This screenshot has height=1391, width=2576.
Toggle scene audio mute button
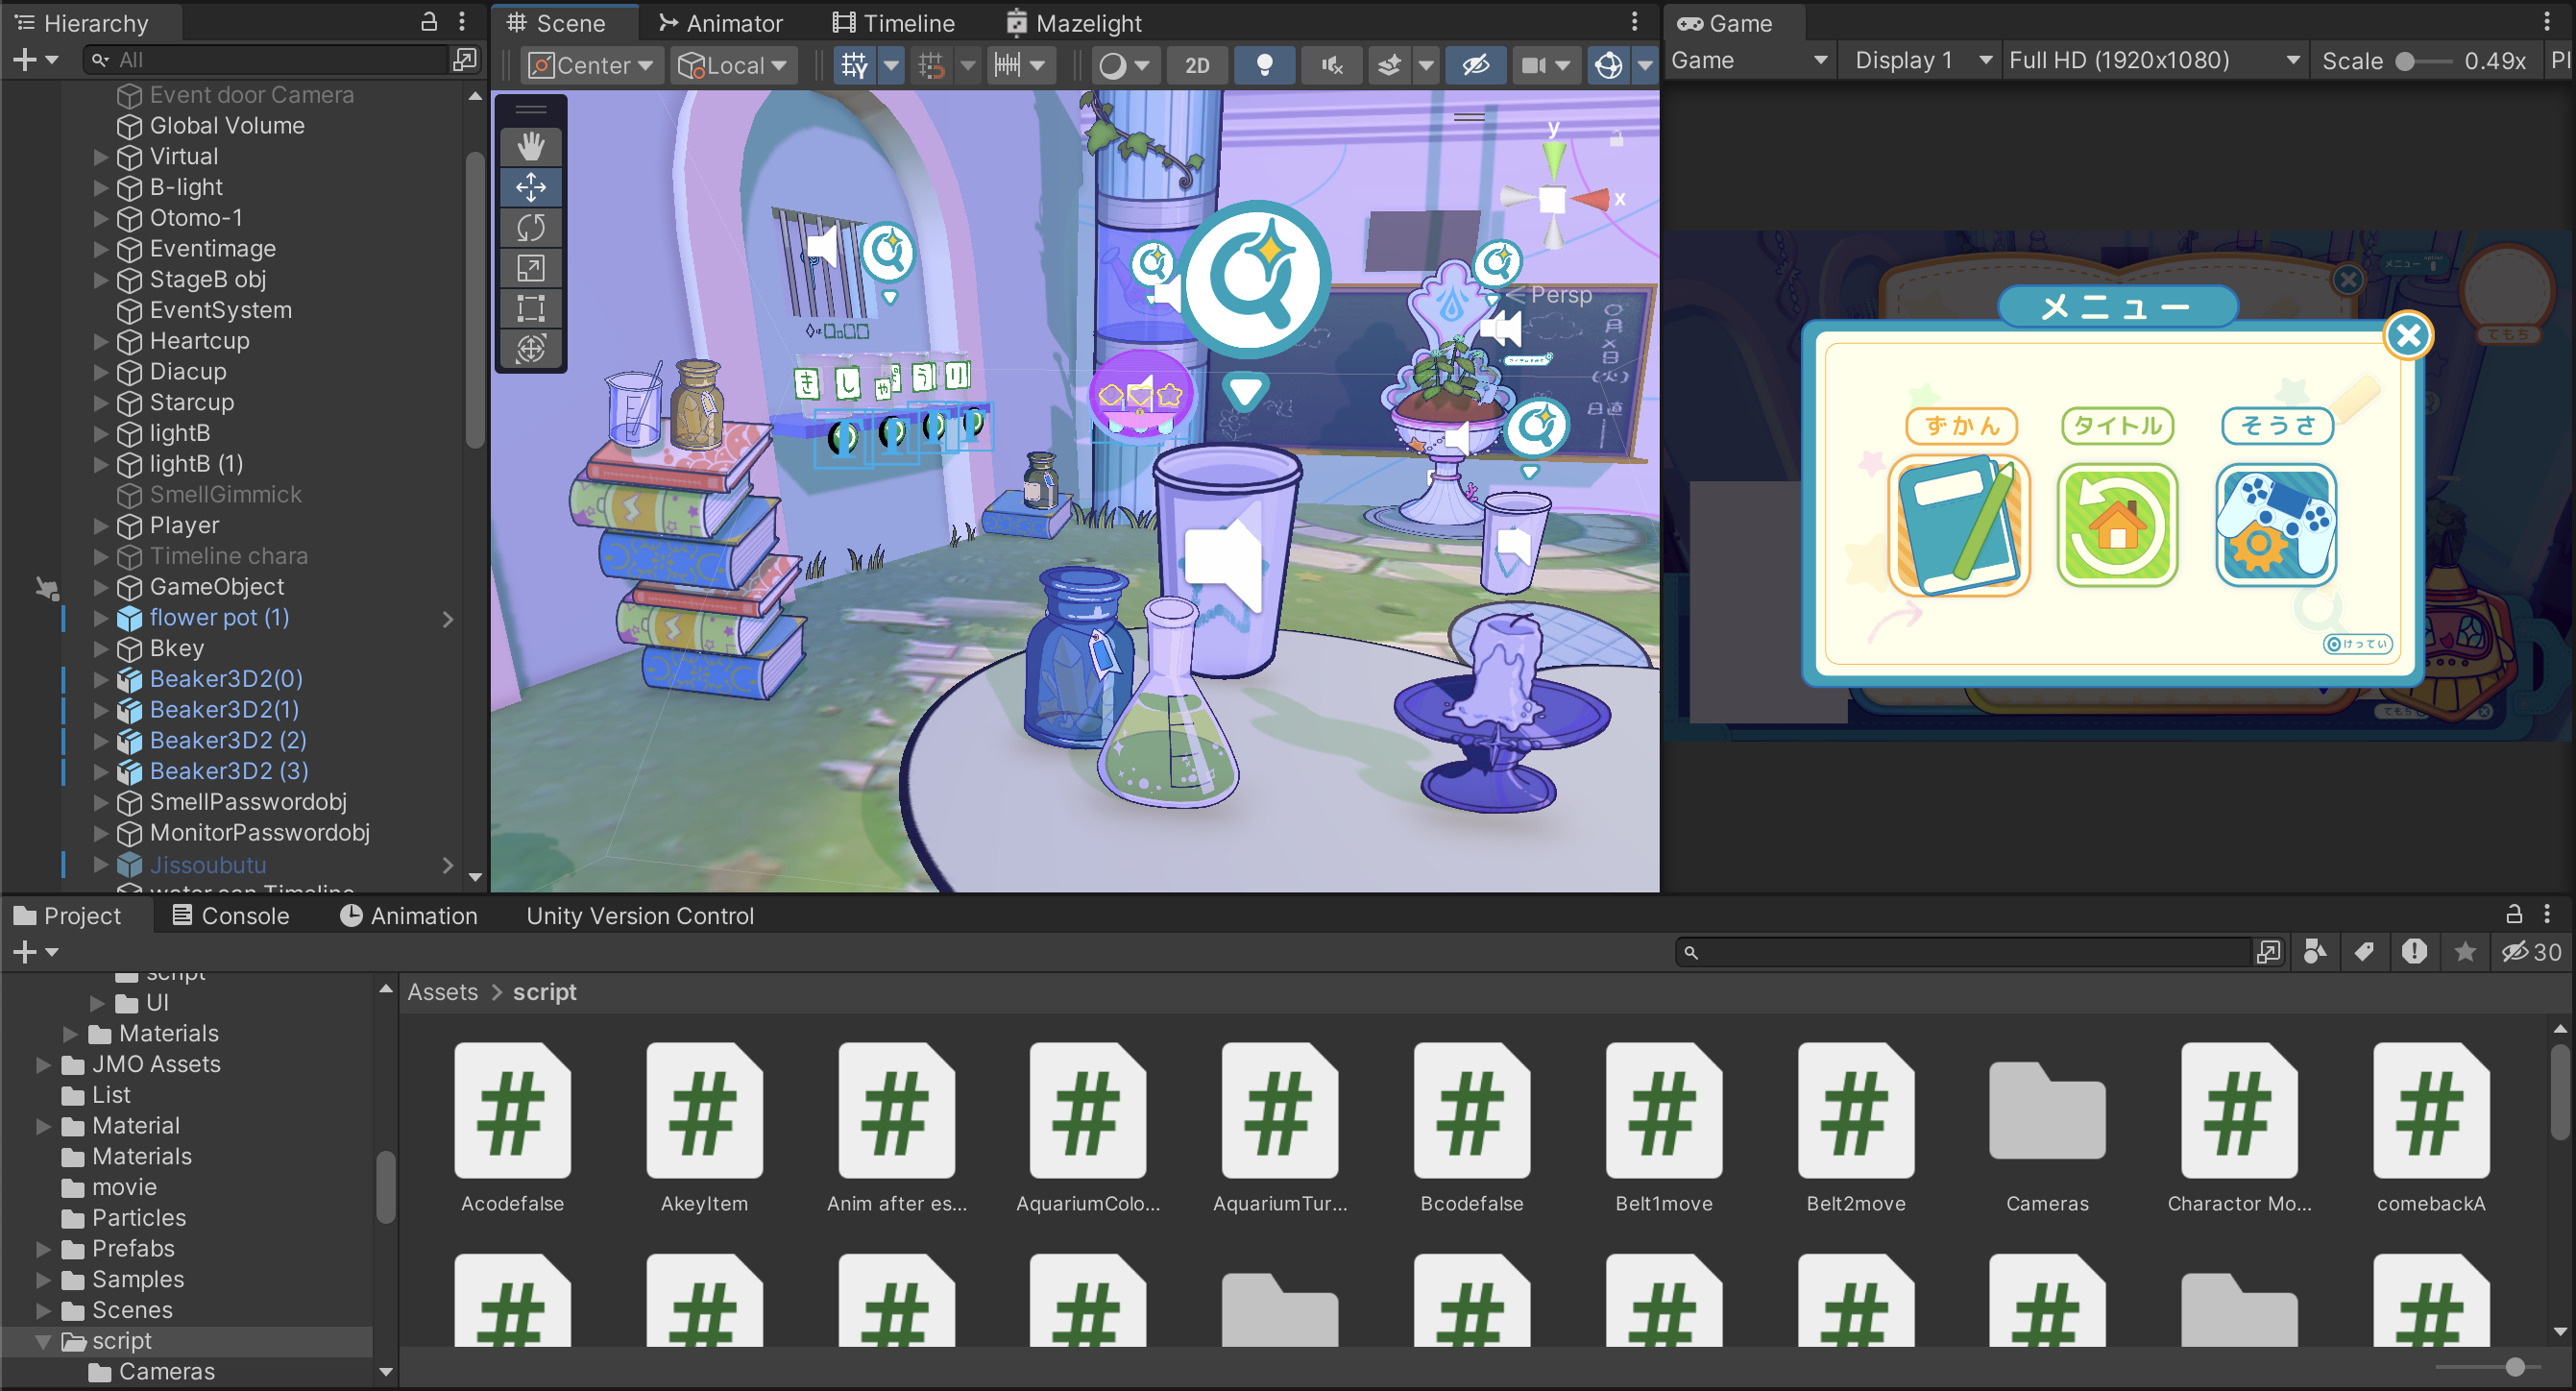(1331, 66)
